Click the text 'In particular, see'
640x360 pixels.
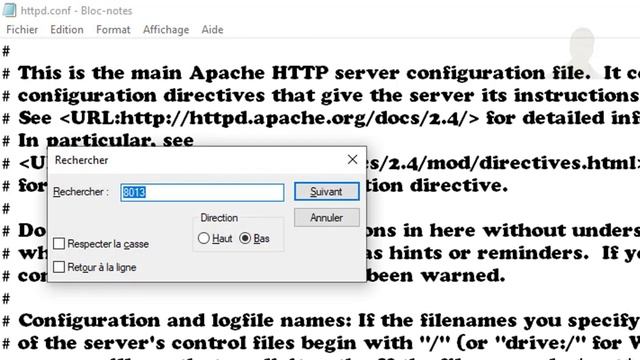106,141
